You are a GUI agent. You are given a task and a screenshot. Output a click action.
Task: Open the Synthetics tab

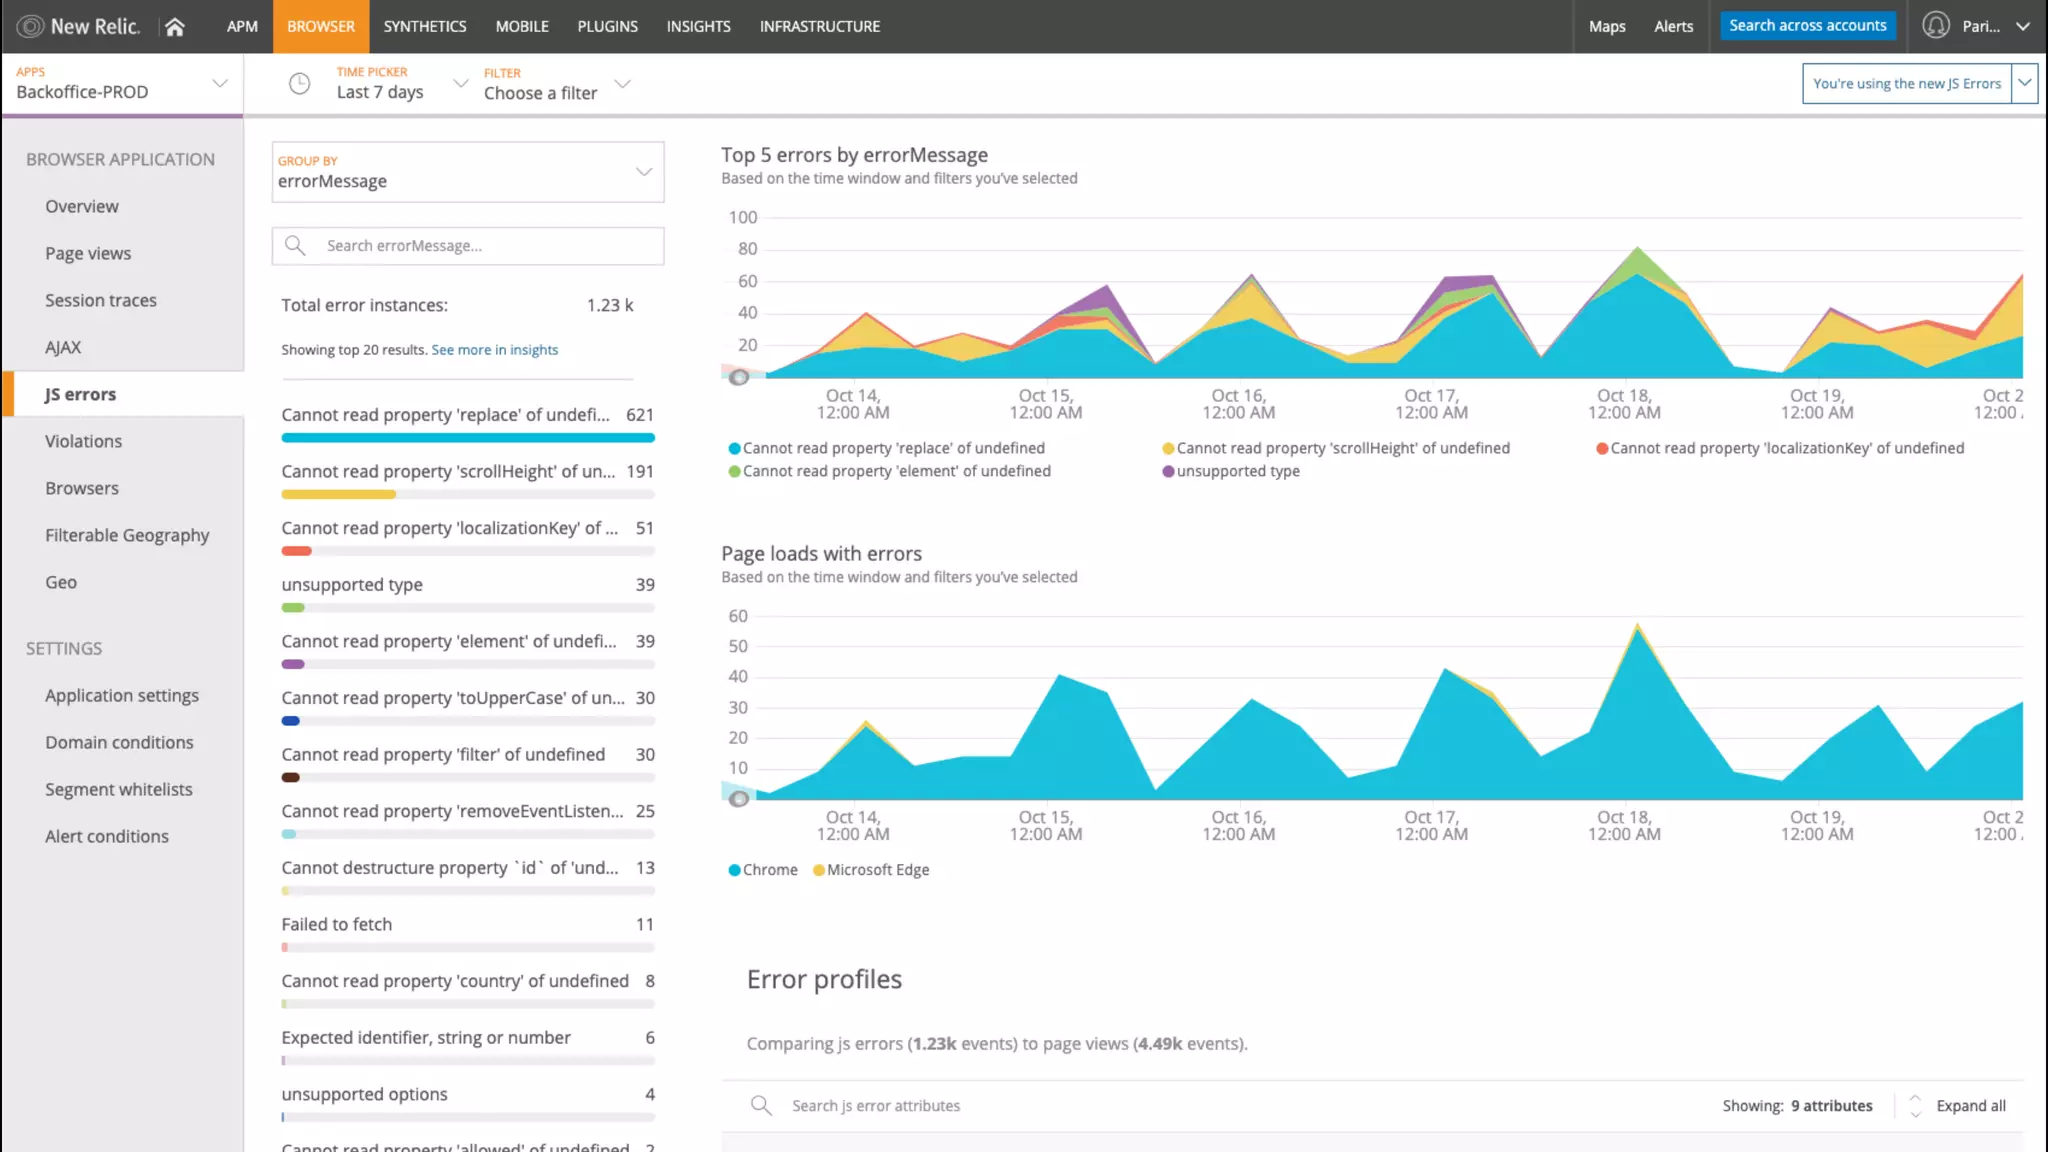click(x=425, y=27)
